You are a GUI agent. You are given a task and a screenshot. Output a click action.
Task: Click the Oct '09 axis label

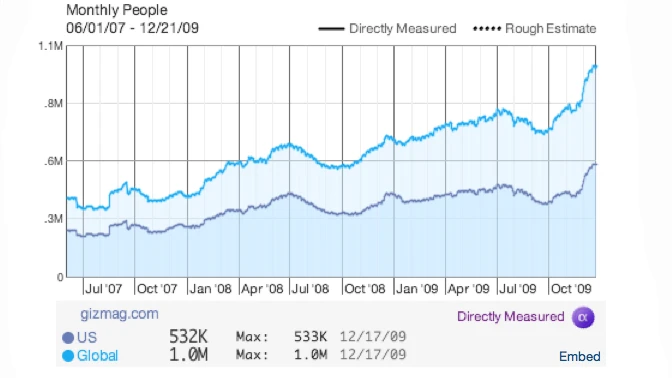click(571, 288)
